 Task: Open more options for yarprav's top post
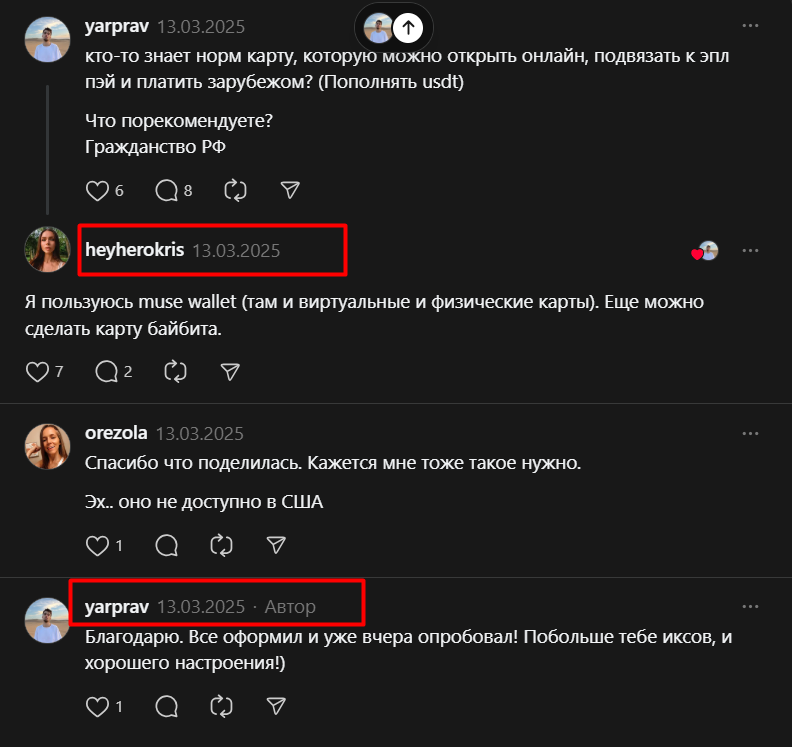750,26
